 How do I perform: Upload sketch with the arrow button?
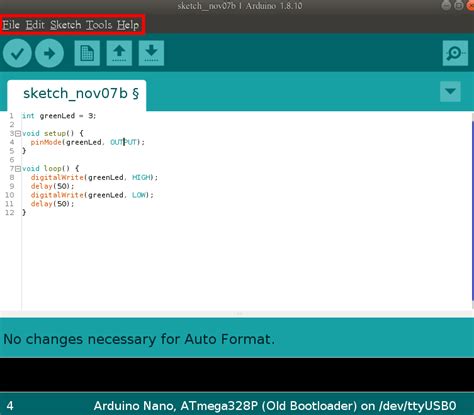(x=49, y=53)
